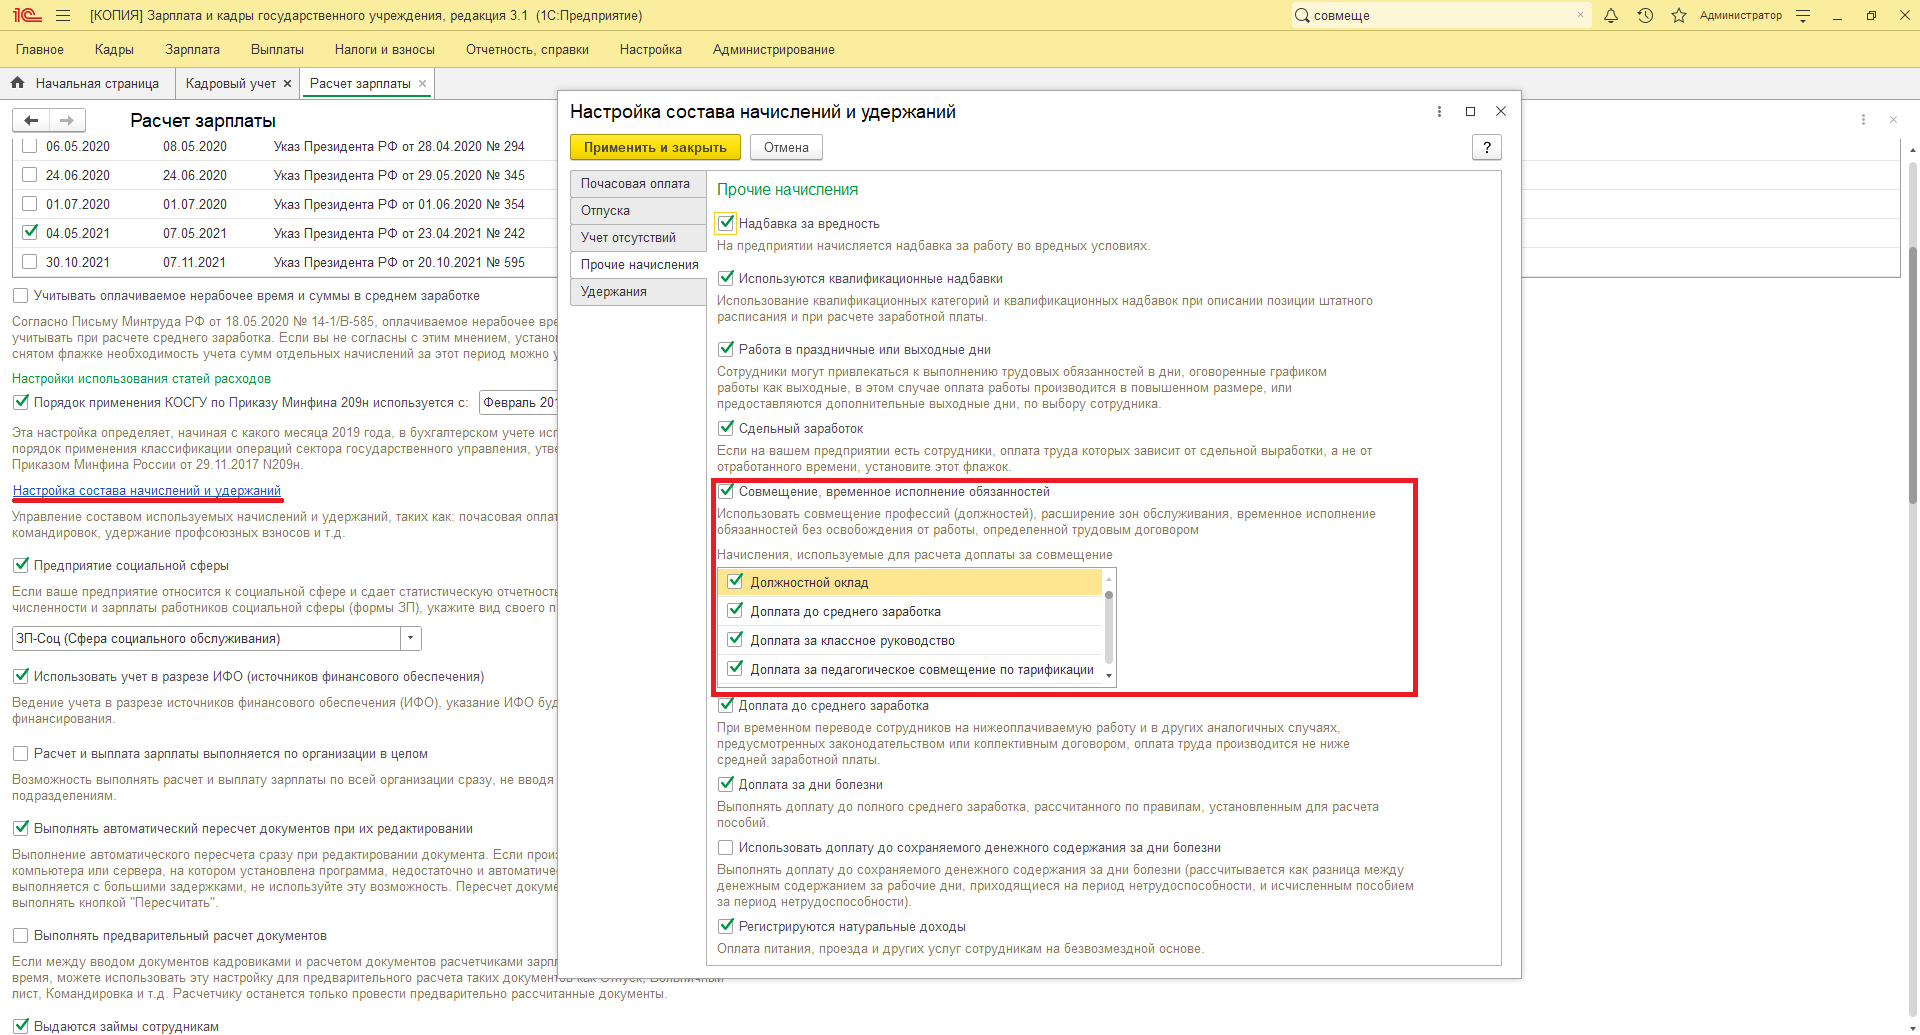Click the search magnifier icon

[x=1302, y=15]
